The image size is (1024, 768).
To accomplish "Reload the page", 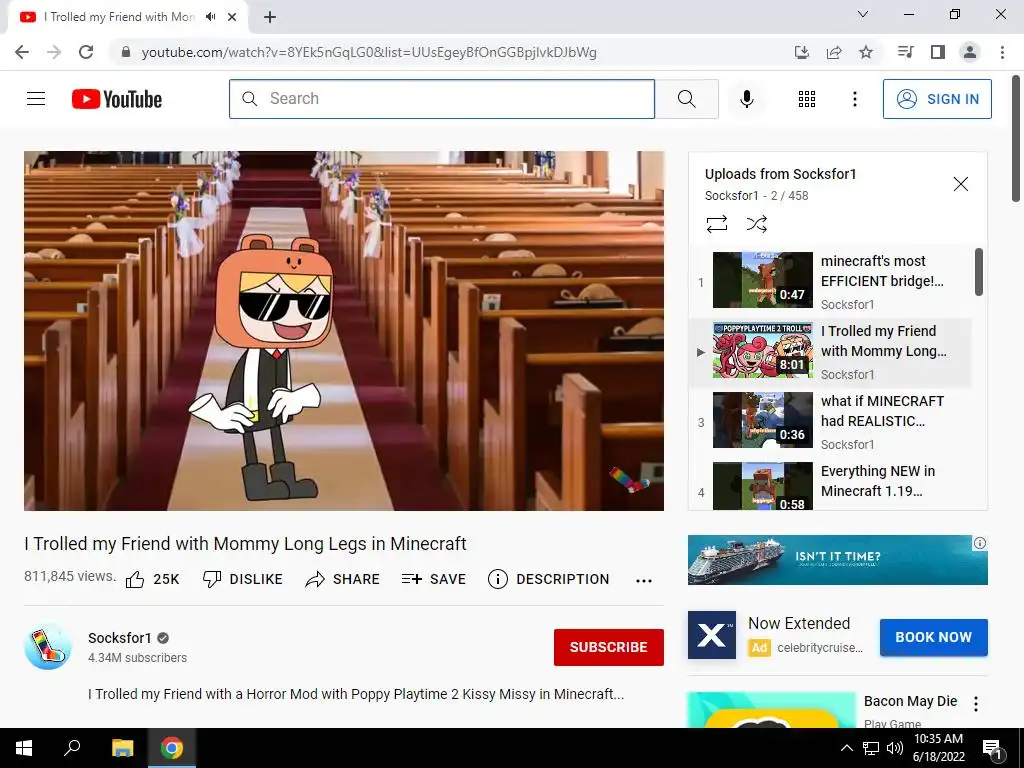I will coord(86,52).
